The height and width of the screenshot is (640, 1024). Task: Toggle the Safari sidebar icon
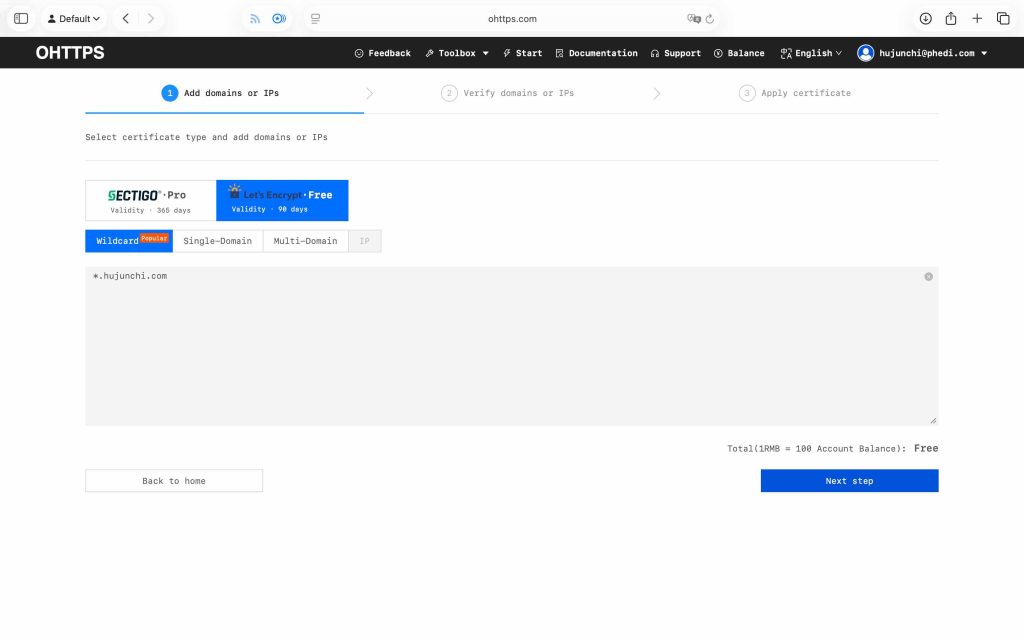(21, 18)
